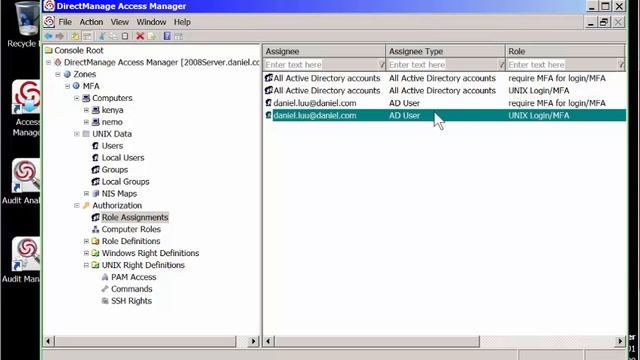Collapse the UNIX Right Definitions node
640x360 pixels.
(86, 265)
